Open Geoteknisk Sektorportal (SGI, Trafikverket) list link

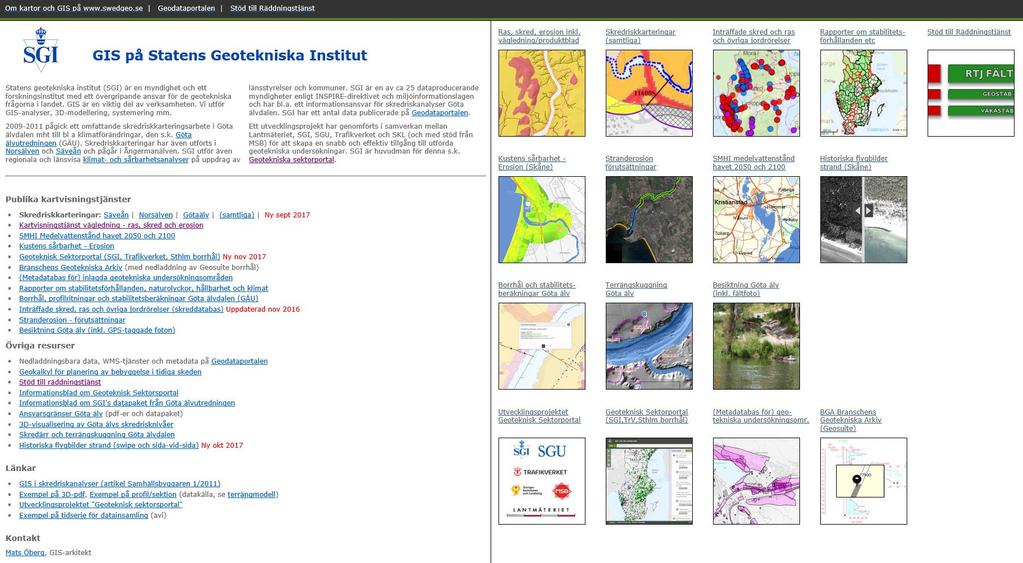119,256
